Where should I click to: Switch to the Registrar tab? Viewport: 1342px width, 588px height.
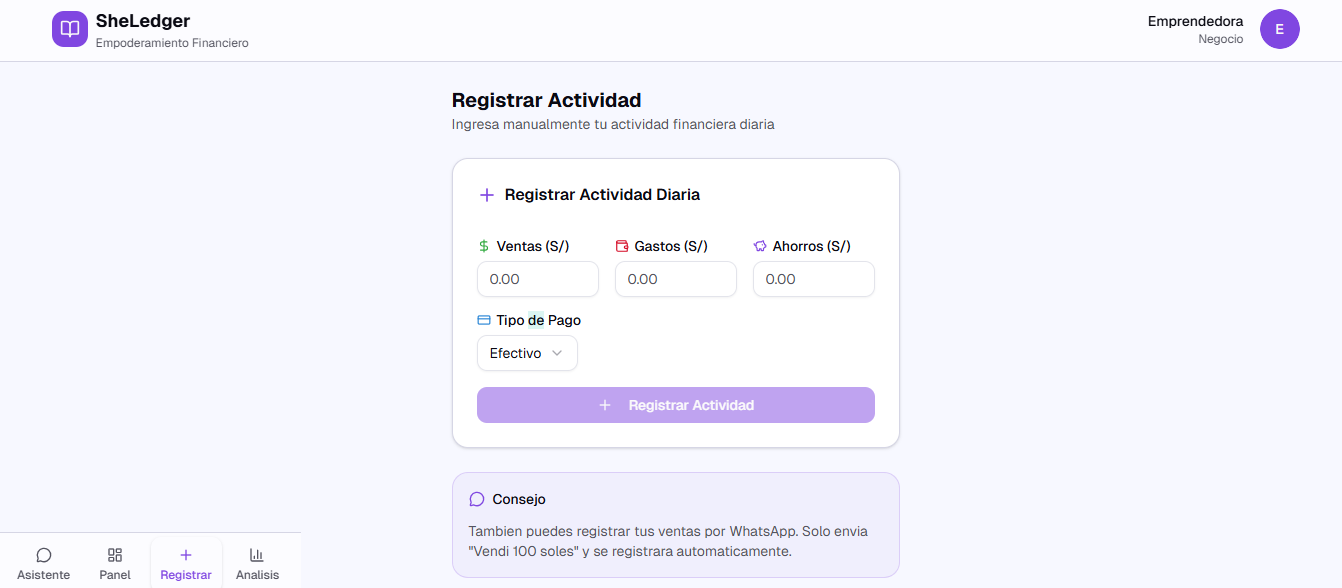[186, 563]
